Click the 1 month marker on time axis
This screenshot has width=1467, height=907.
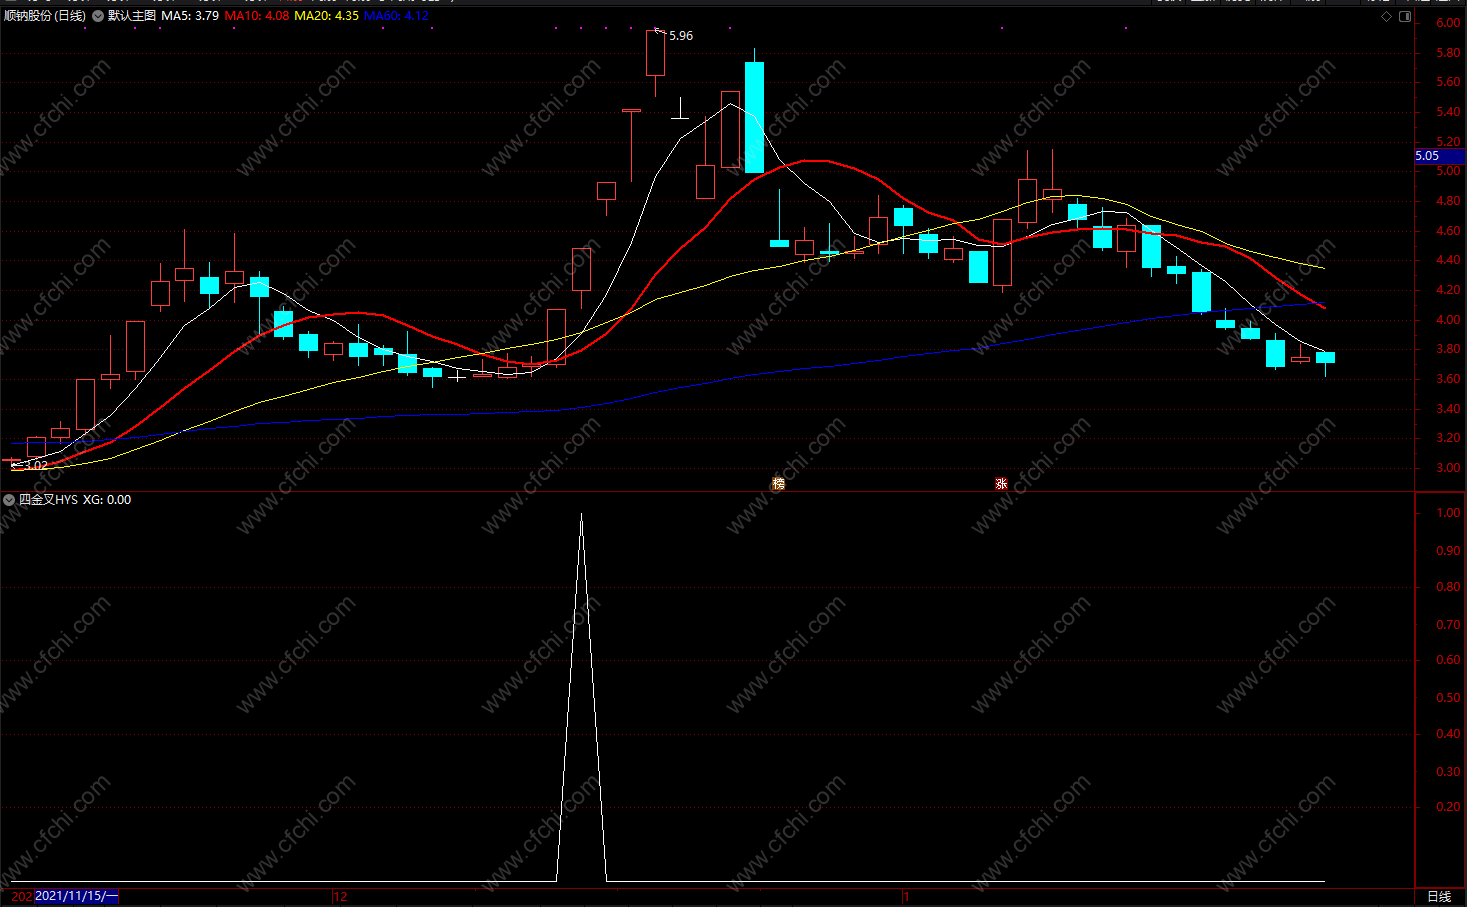coord(905,896)
